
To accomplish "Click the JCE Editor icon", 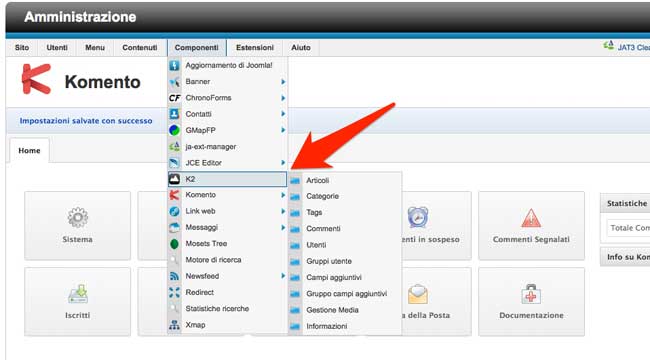I will point(175,163).
